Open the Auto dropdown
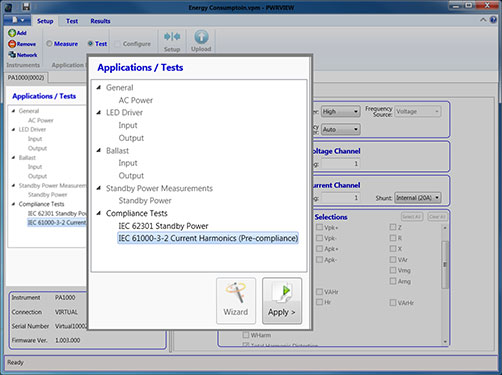Screen dimensions: 502x375 tap(341, 129)
